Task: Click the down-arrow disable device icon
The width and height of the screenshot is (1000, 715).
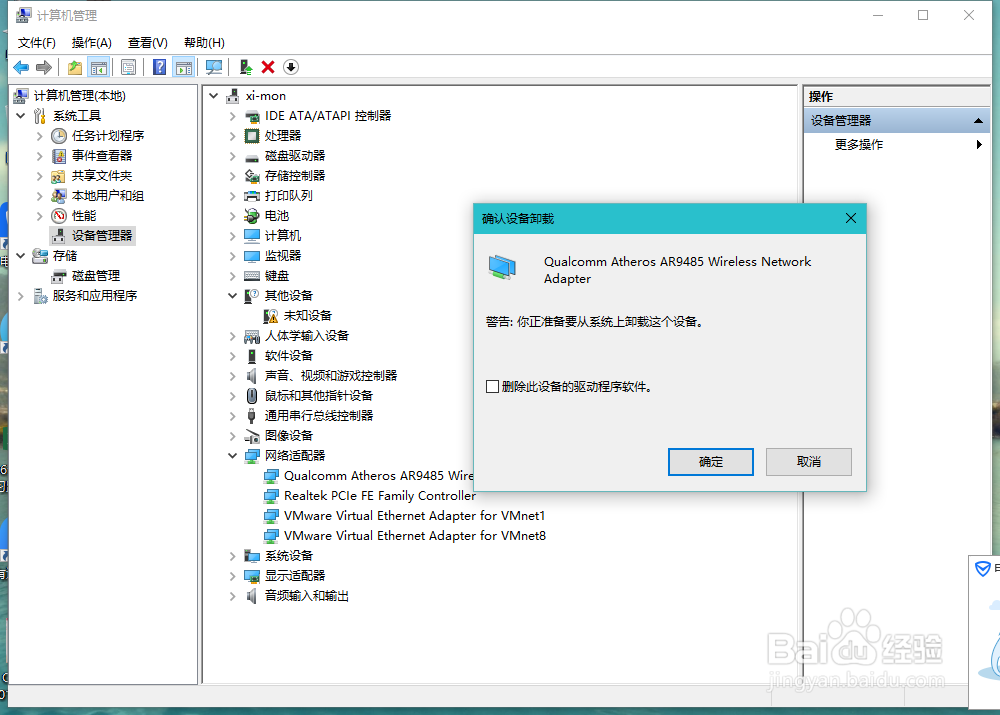Action: point(291,67)
